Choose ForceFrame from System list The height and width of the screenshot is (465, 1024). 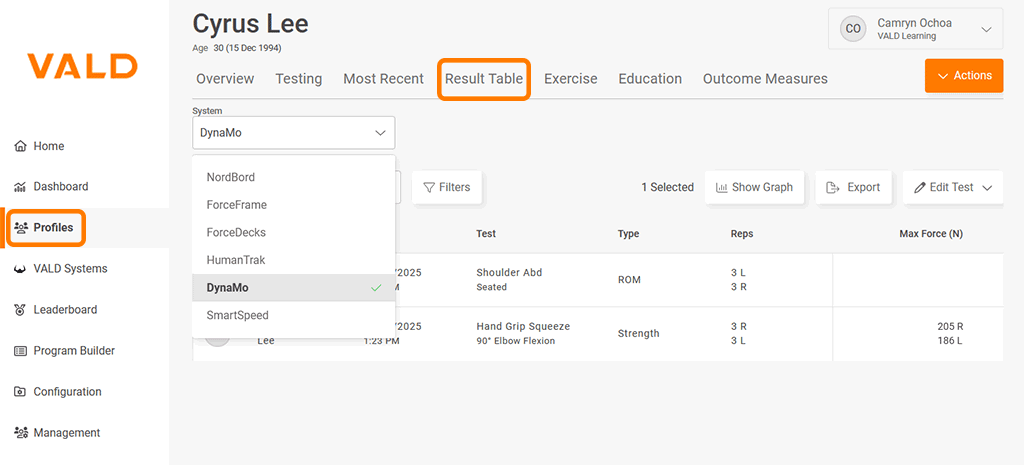[294, 205]
